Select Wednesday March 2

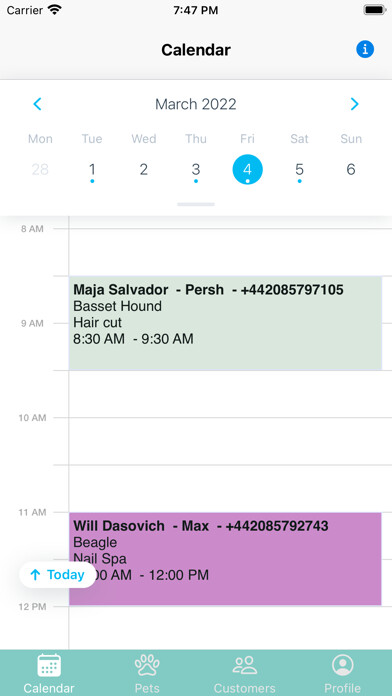pyautogui.click(x=144, y=170)
